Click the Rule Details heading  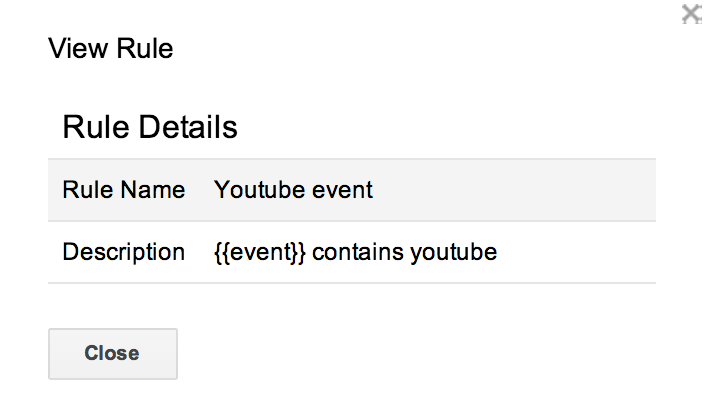[x=150, y=127]
